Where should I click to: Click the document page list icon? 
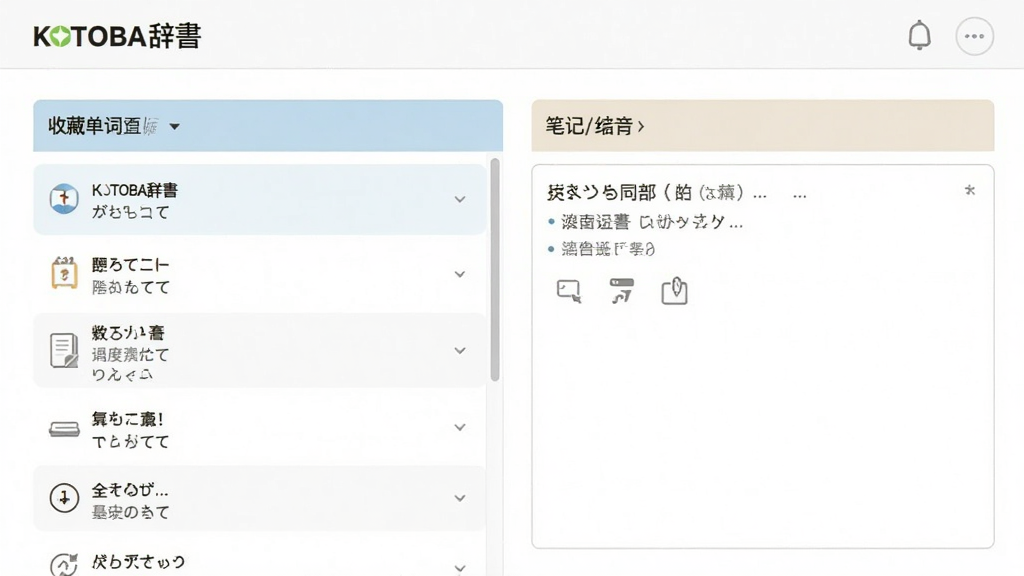point(64,350)
